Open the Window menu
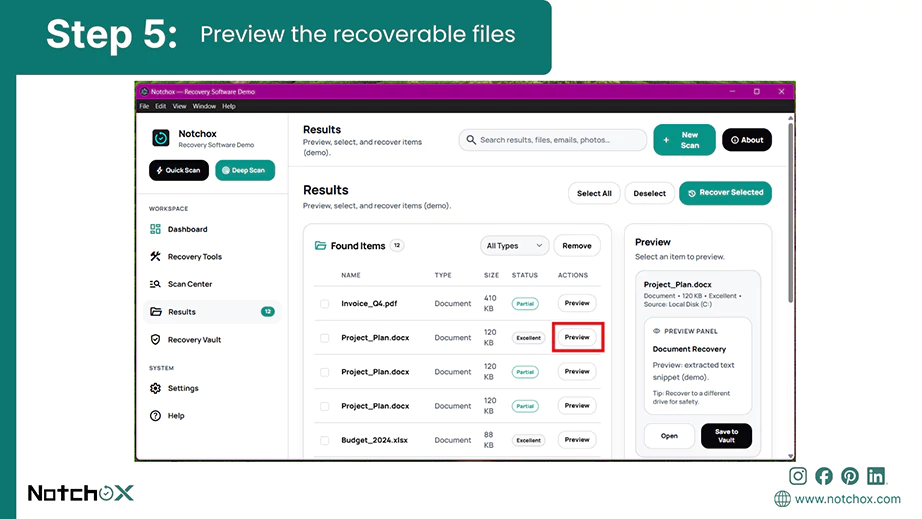The height and width of the screenshot is (519, 922). point(204,106)
